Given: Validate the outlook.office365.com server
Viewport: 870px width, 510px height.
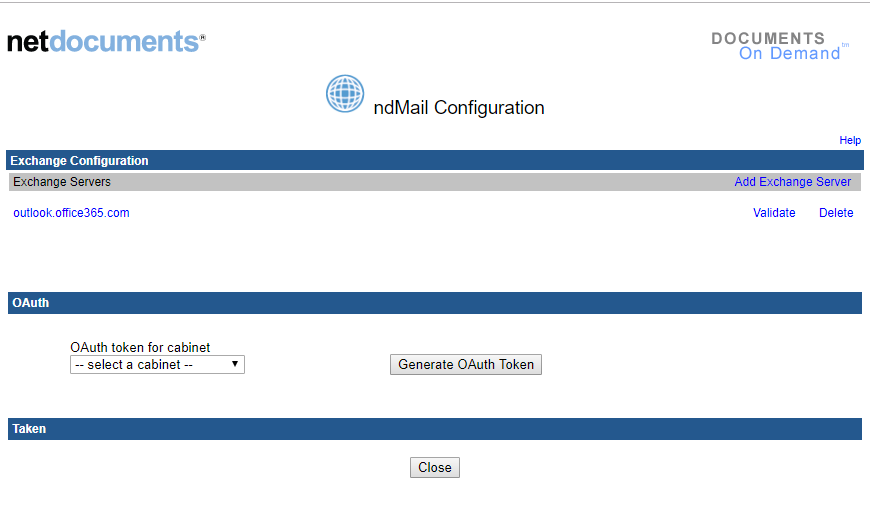Looking at the screenshot, I should click(x=774, y=213).
